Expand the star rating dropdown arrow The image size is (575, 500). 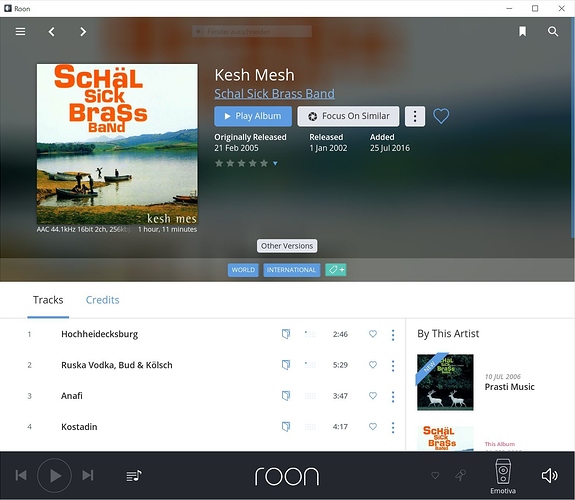[x=275, y=164]
